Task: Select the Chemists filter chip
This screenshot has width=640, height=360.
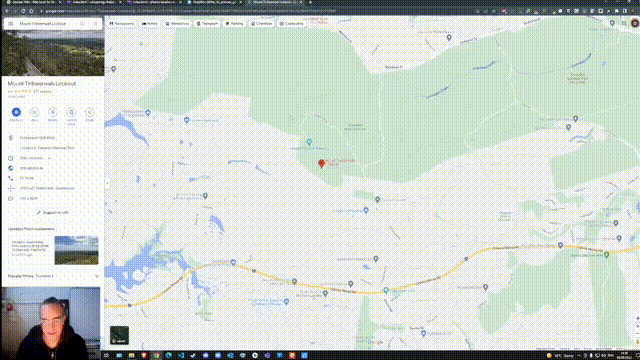Action: pos(262,24)
